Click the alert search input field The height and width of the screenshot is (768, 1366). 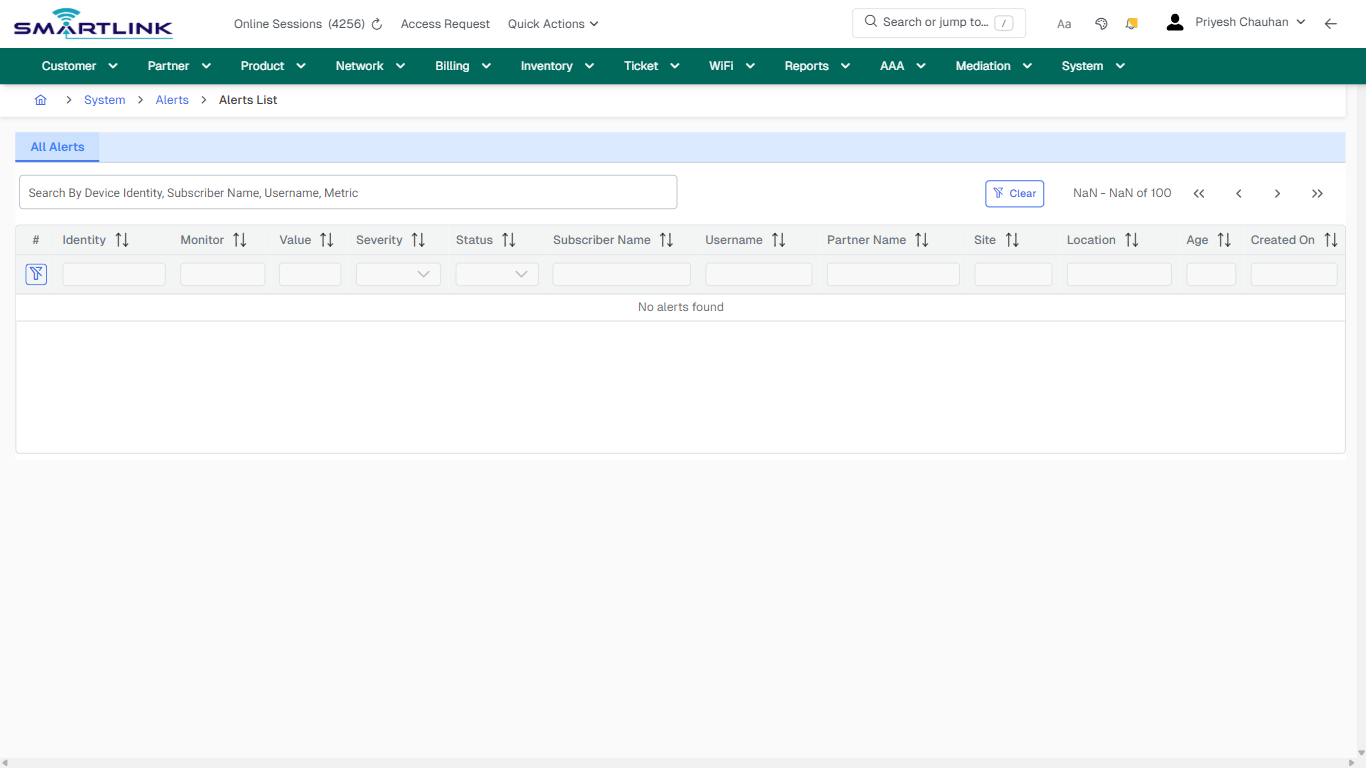tap(348, 191)
